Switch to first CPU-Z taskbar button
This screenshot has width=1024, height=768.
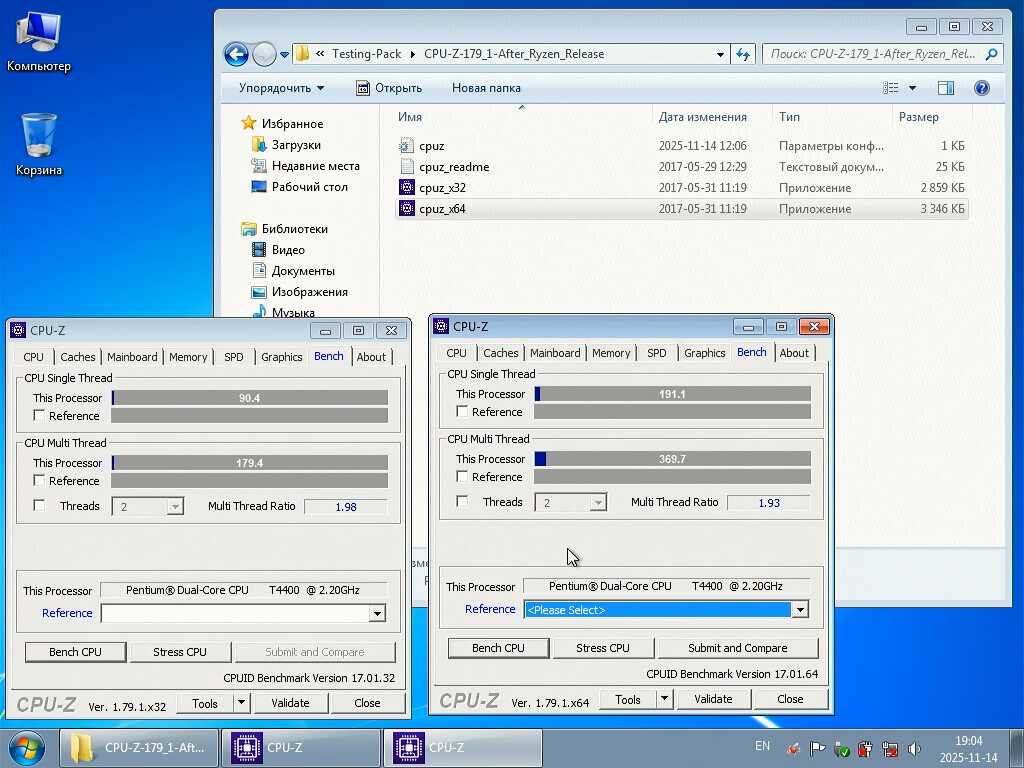(301, 748)
